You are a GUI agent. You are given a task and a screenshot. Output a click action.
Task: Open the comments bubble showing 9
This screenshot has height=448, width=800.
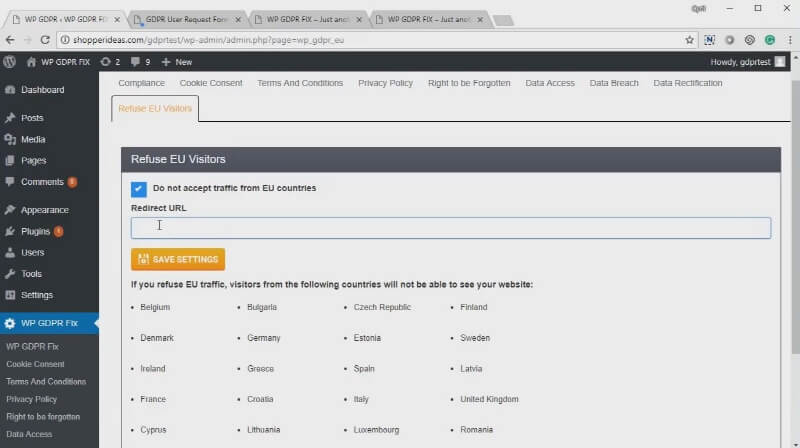click(140, 62)
